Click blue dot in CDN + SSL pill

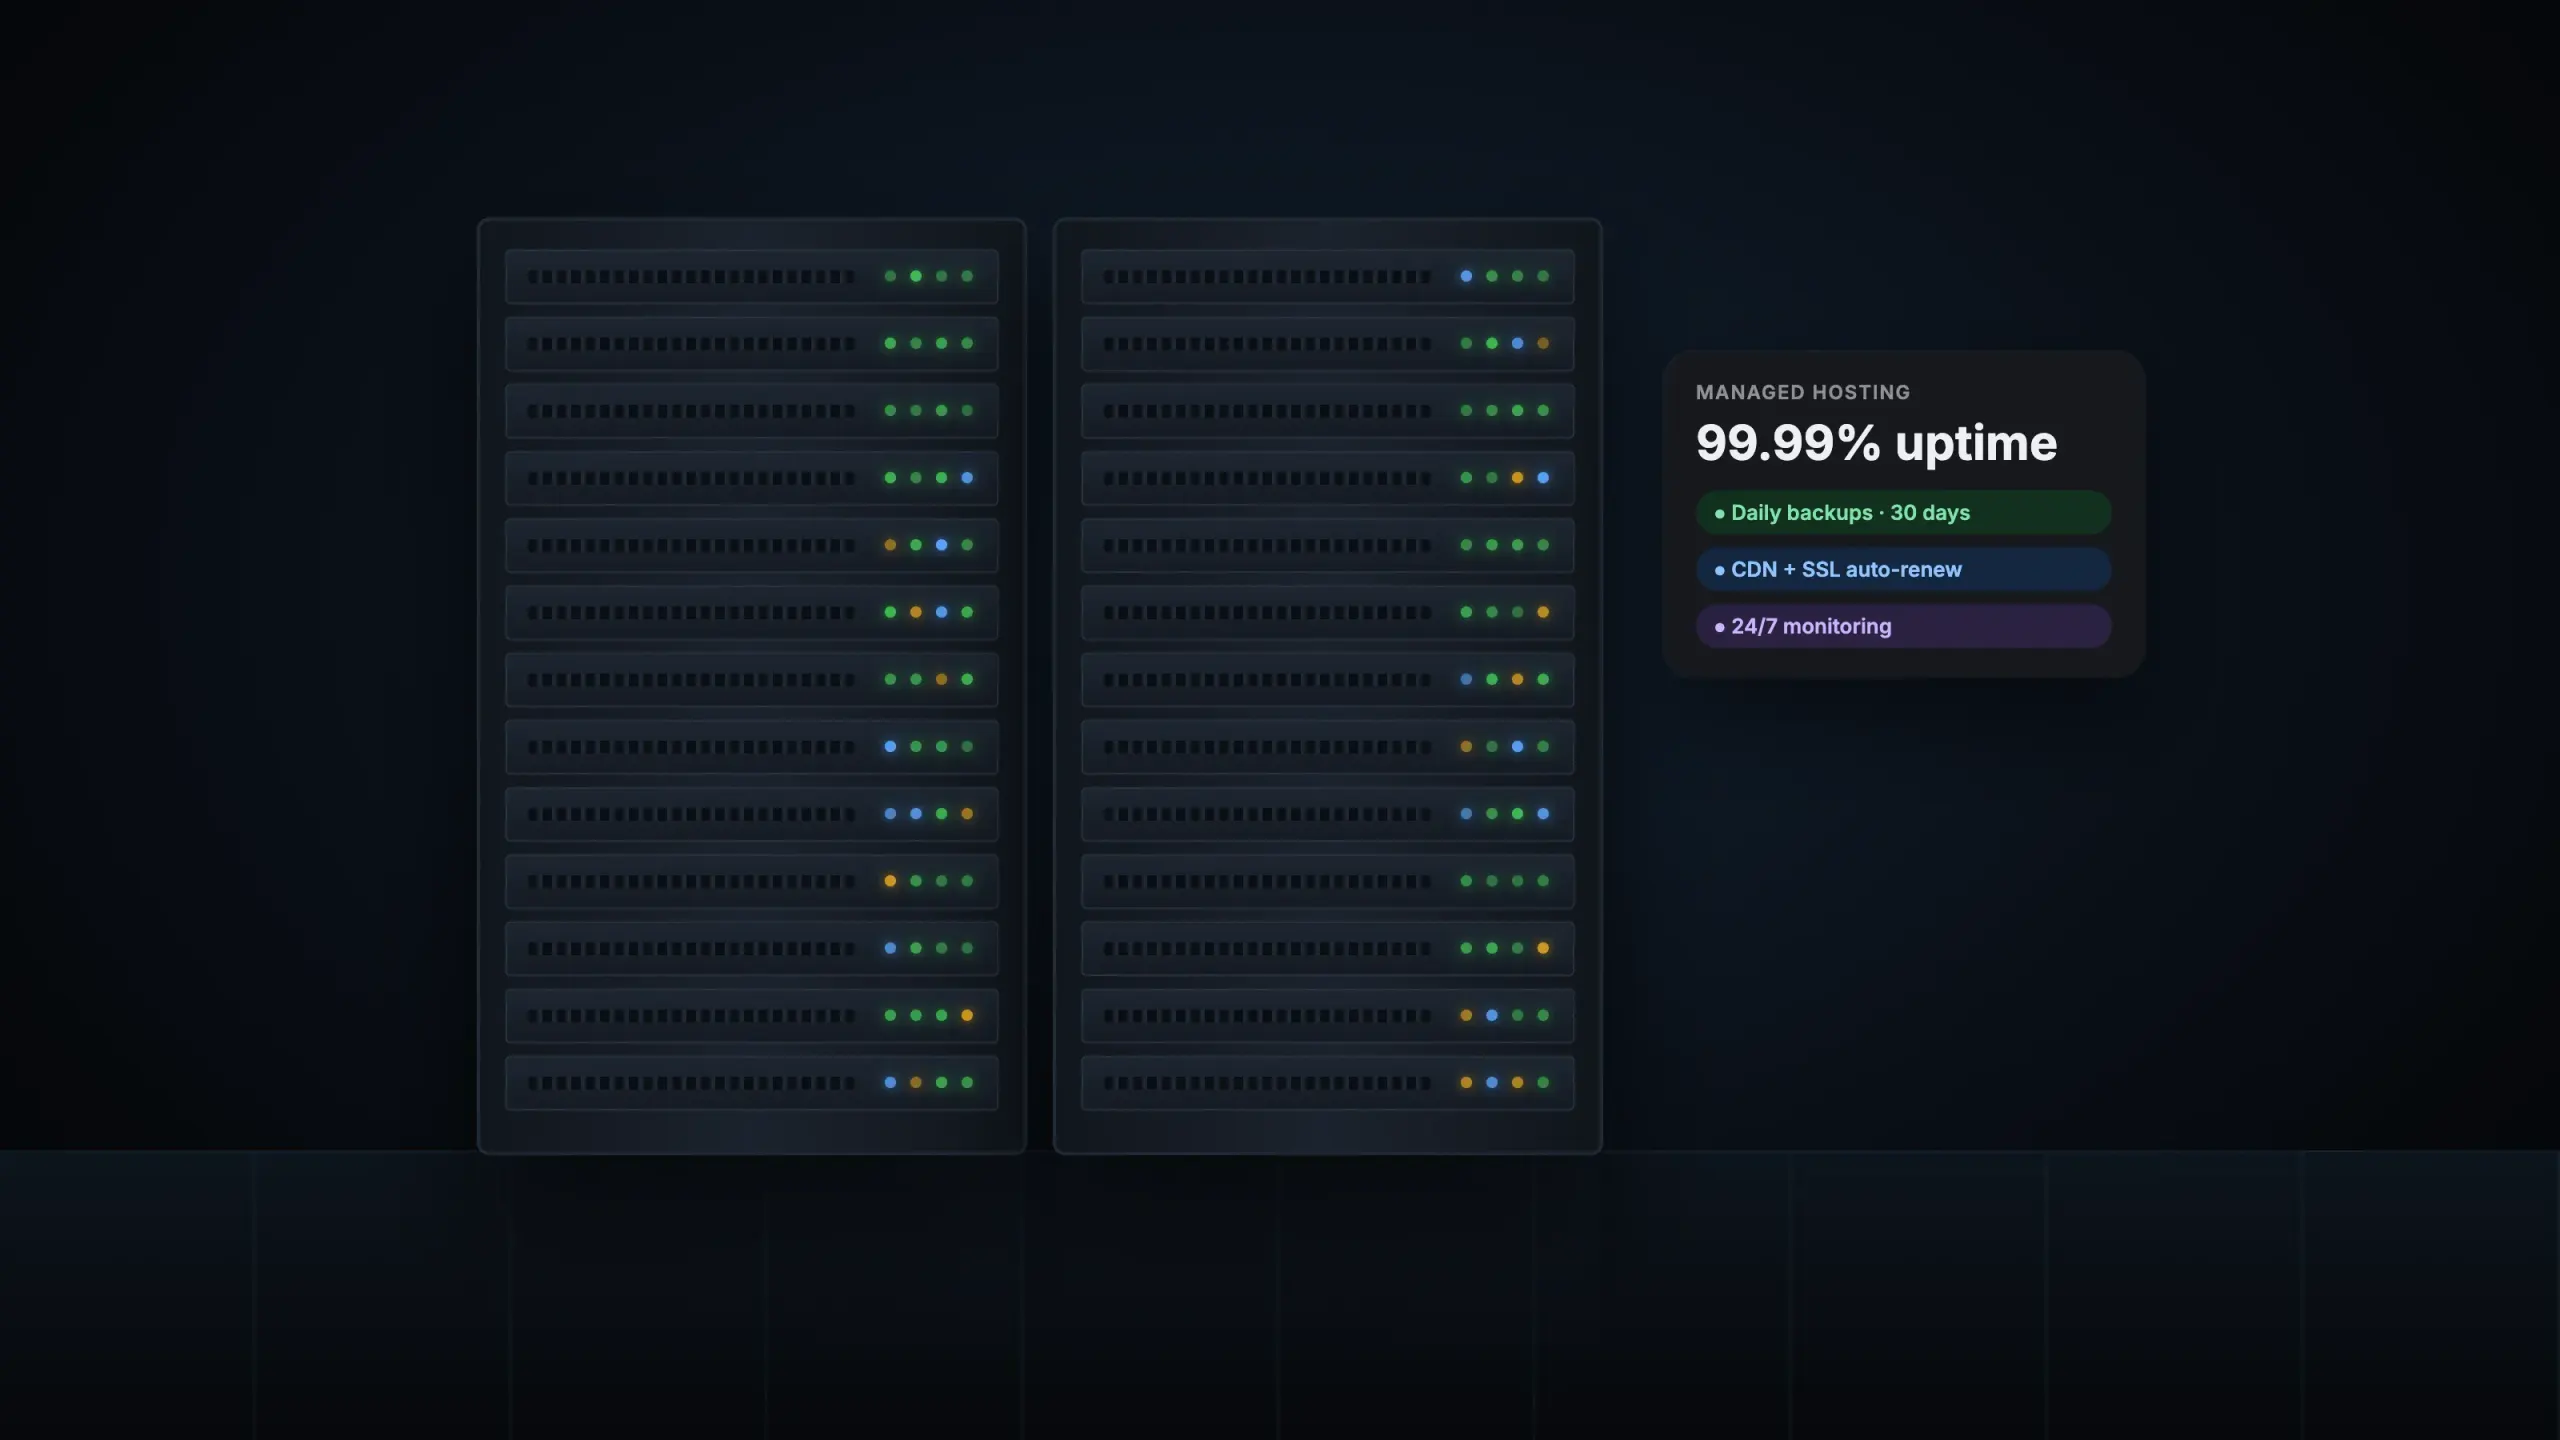1720,571
